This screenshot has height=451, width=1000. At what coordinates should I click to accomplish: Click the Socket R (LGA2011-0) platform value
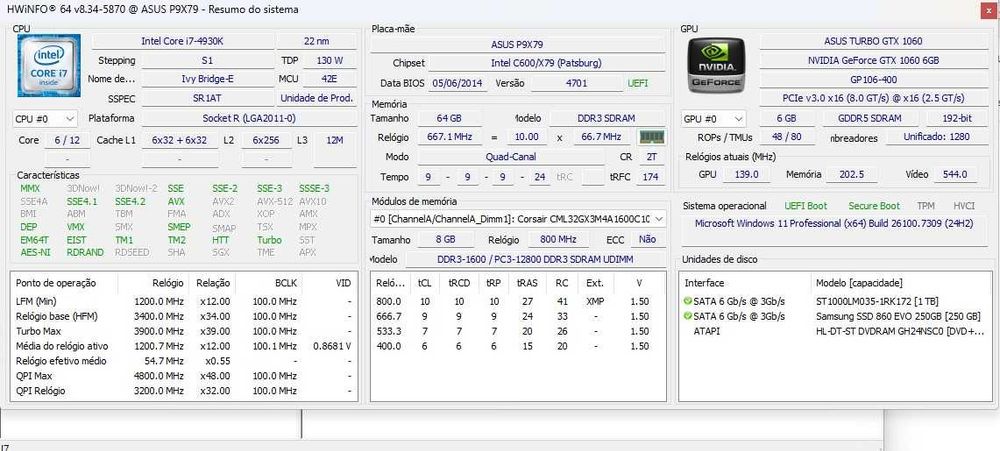(249, 119)
